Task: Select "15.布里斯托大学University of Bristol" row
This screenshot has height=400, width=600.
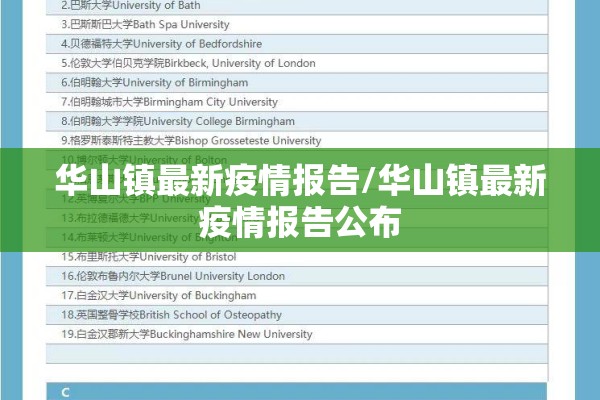Action: click(297, 257)
